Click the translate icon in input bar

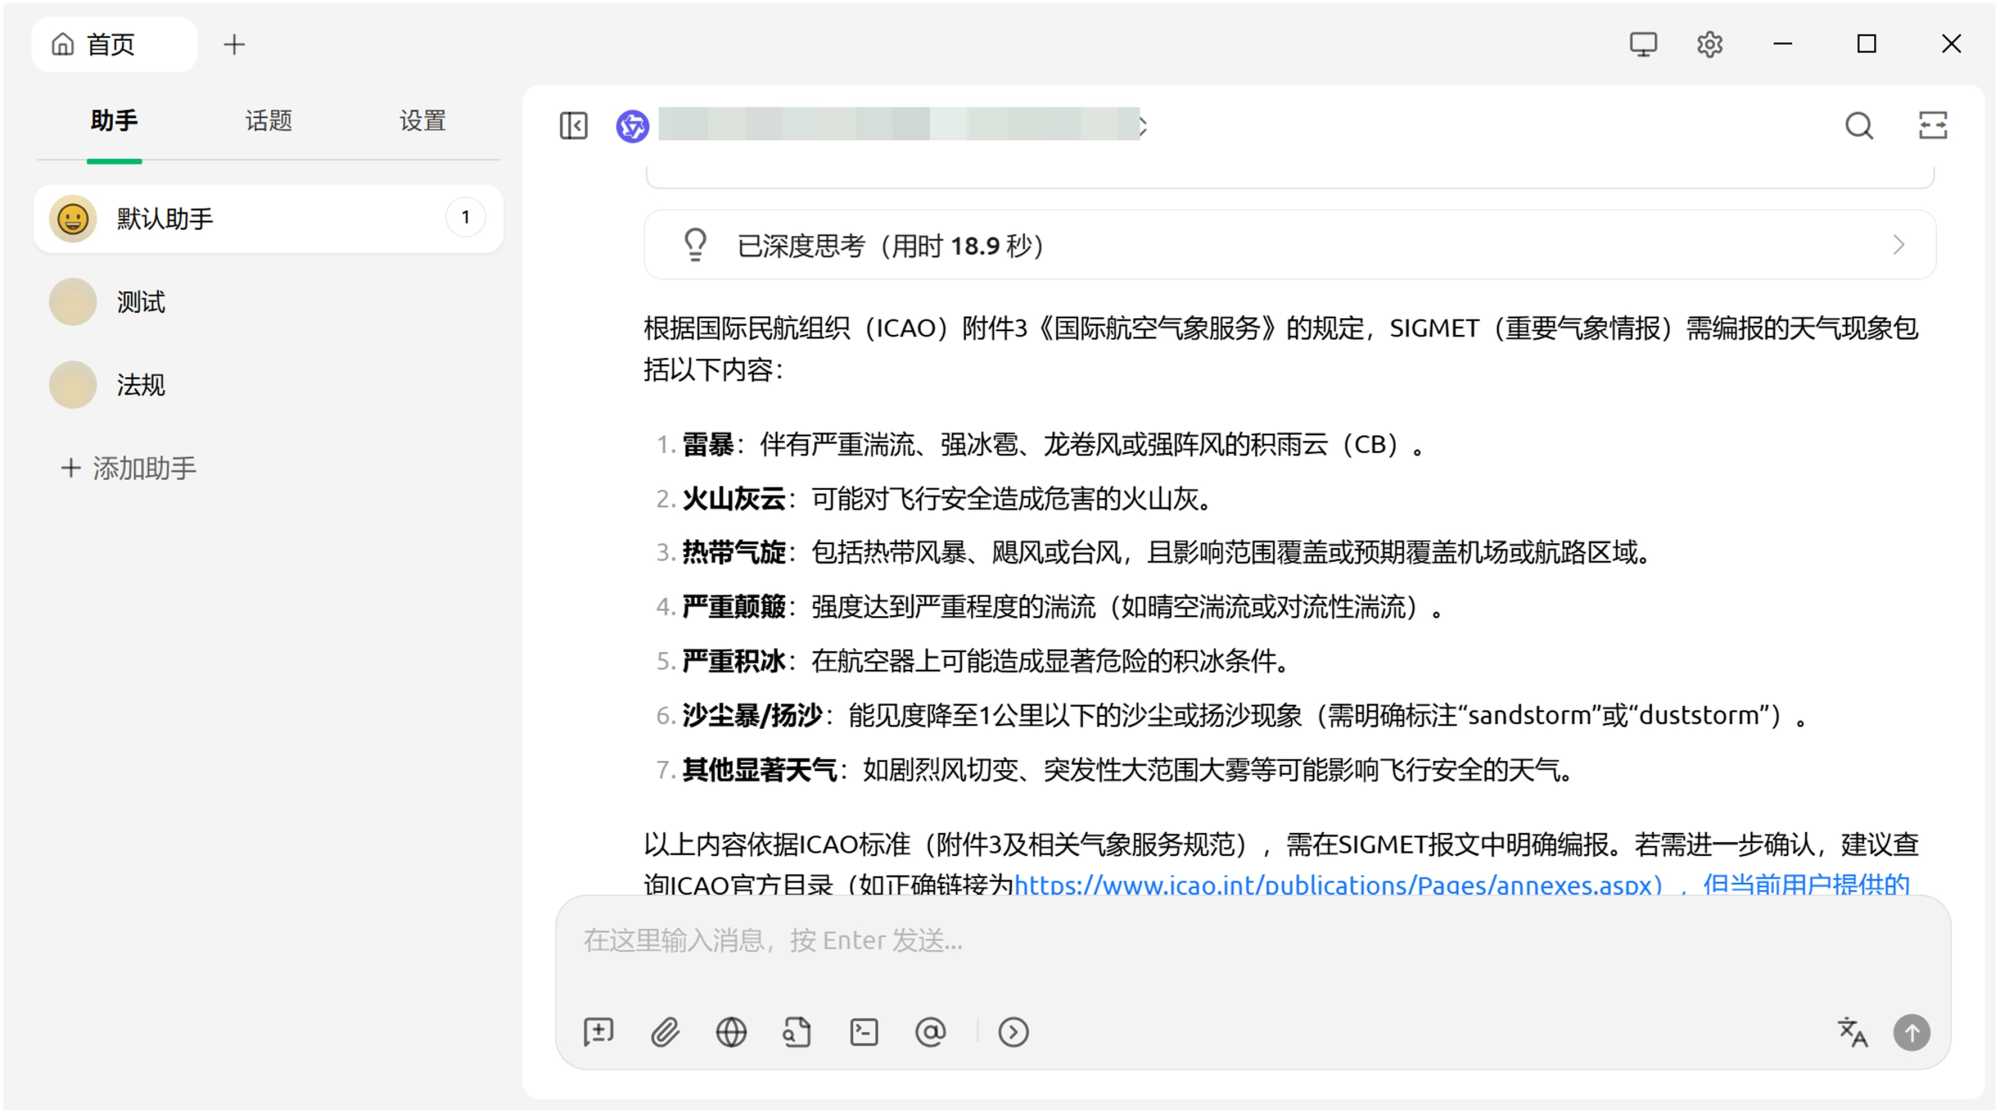tap(1852, 1032)
